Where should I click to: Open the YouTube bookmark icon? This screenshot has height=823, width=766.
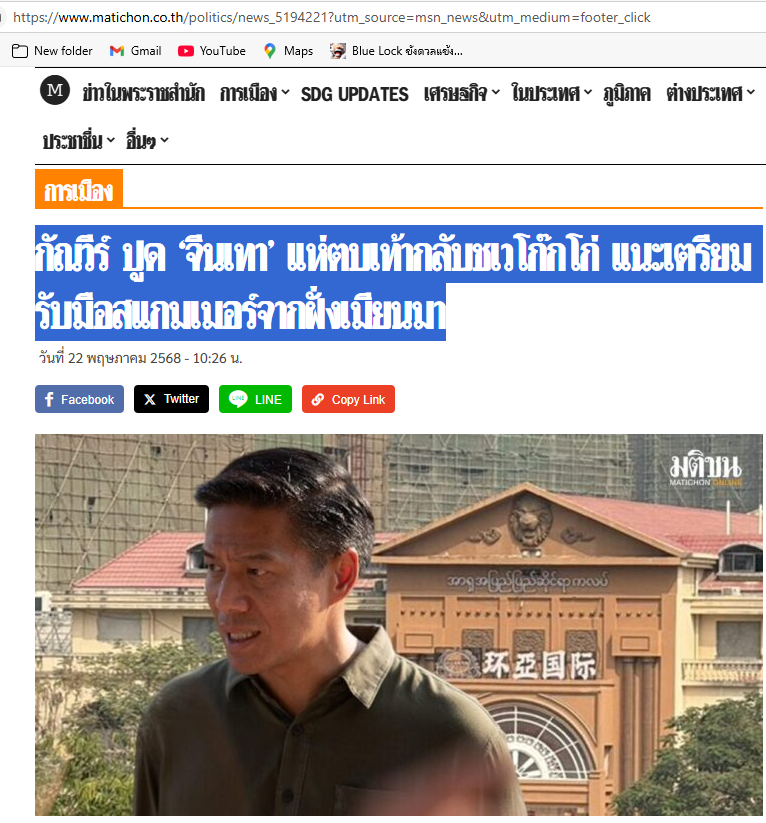pyautogui.click(x=185, y=51)
